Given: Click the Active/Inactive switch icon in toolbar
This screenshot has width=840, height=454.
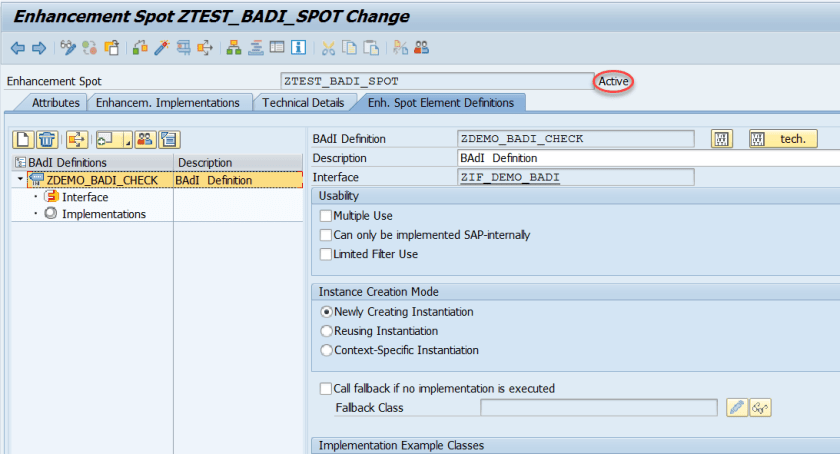Looking at the screenshot, I should click(89, 48).
